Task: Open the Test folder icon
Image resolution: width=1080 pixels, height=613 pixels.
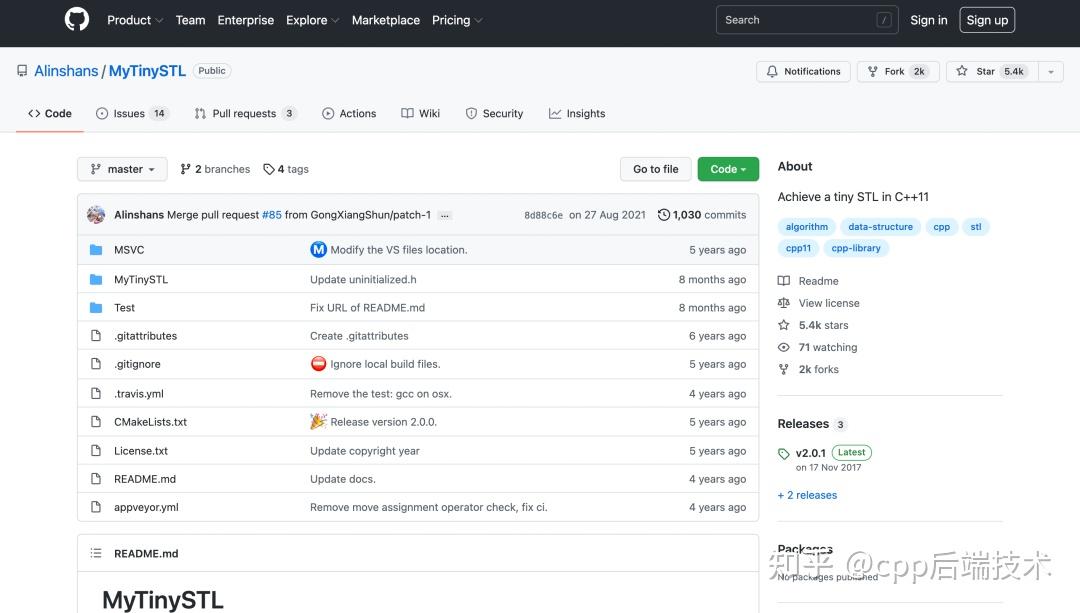Action: 96,308
